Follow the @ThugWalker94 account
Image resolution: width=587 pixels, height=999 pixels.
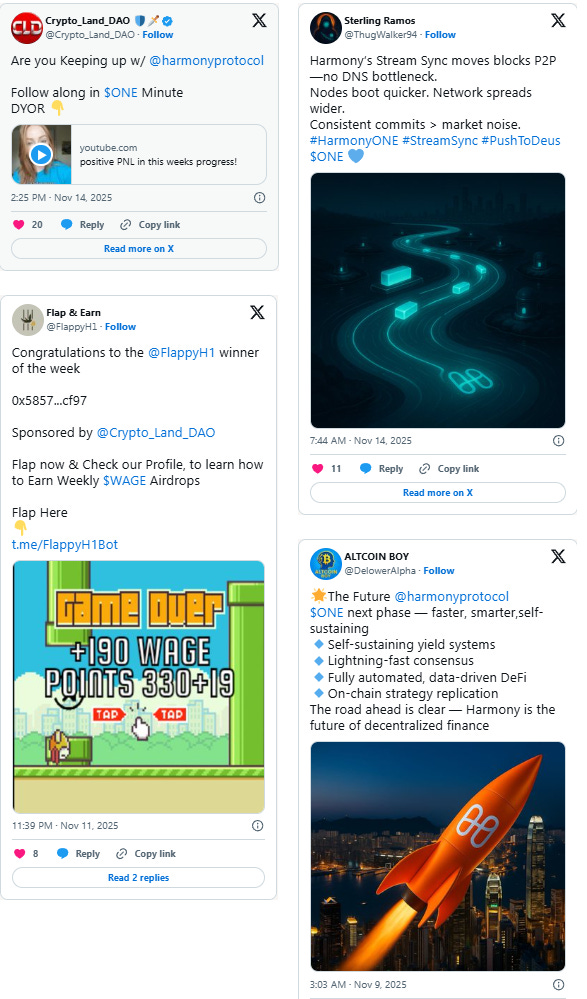(x=440, y=34)
